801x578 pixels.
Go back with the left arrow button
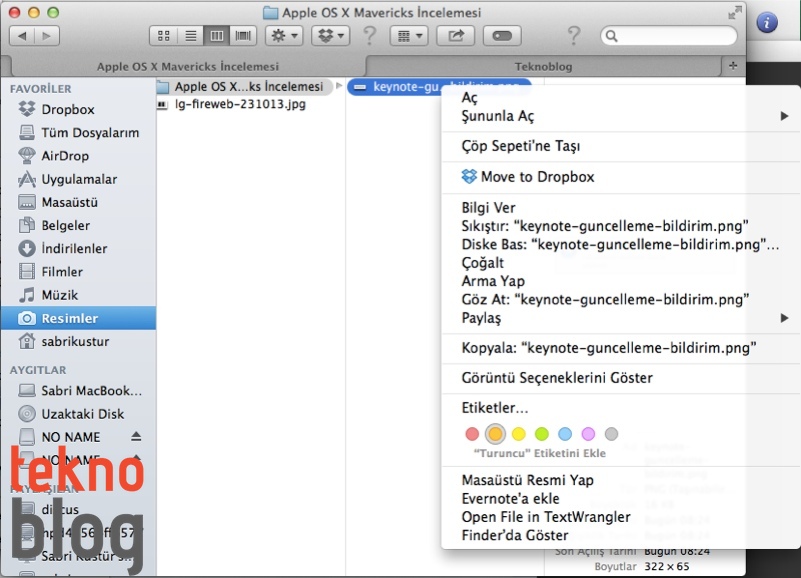(x=22, y=36)
